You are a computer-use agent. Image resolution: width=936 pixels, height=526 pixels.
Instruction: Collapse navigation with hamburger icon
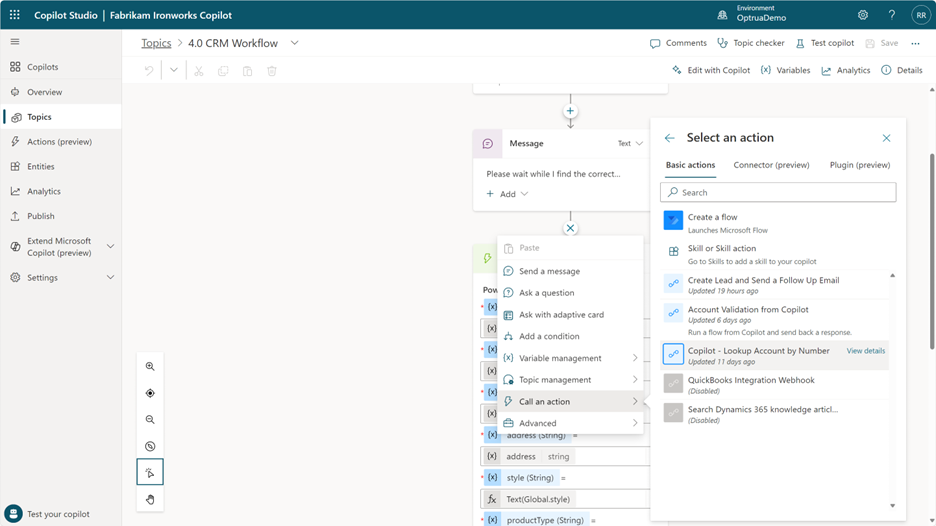point(15,42)
